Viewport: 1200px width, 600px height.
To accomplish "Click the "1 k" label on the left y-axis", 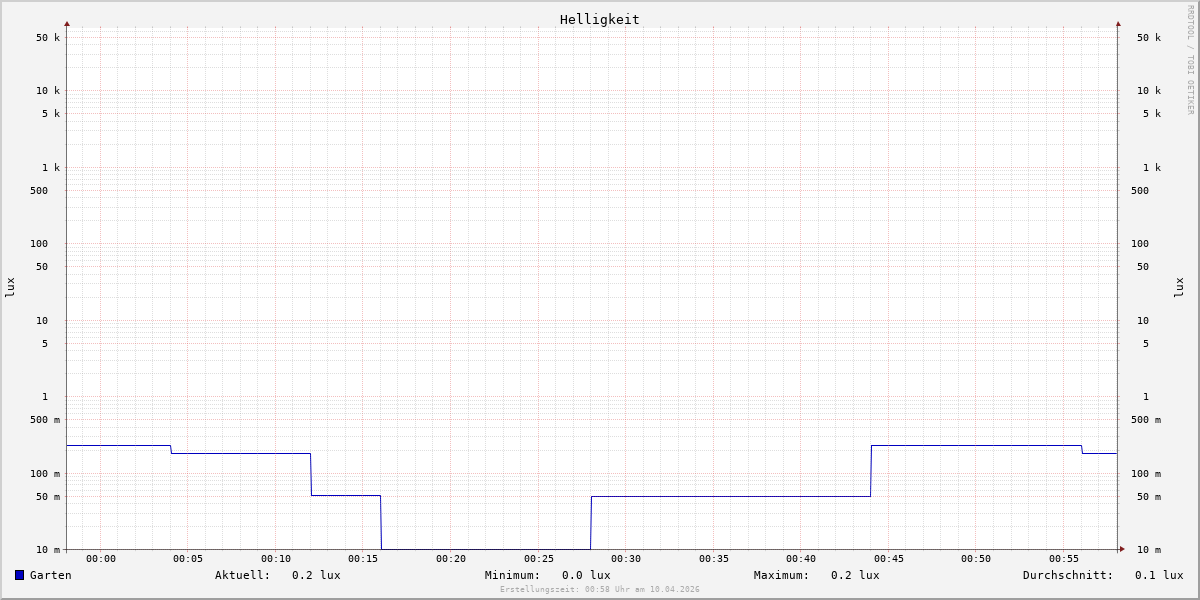I will pos(51,168).
